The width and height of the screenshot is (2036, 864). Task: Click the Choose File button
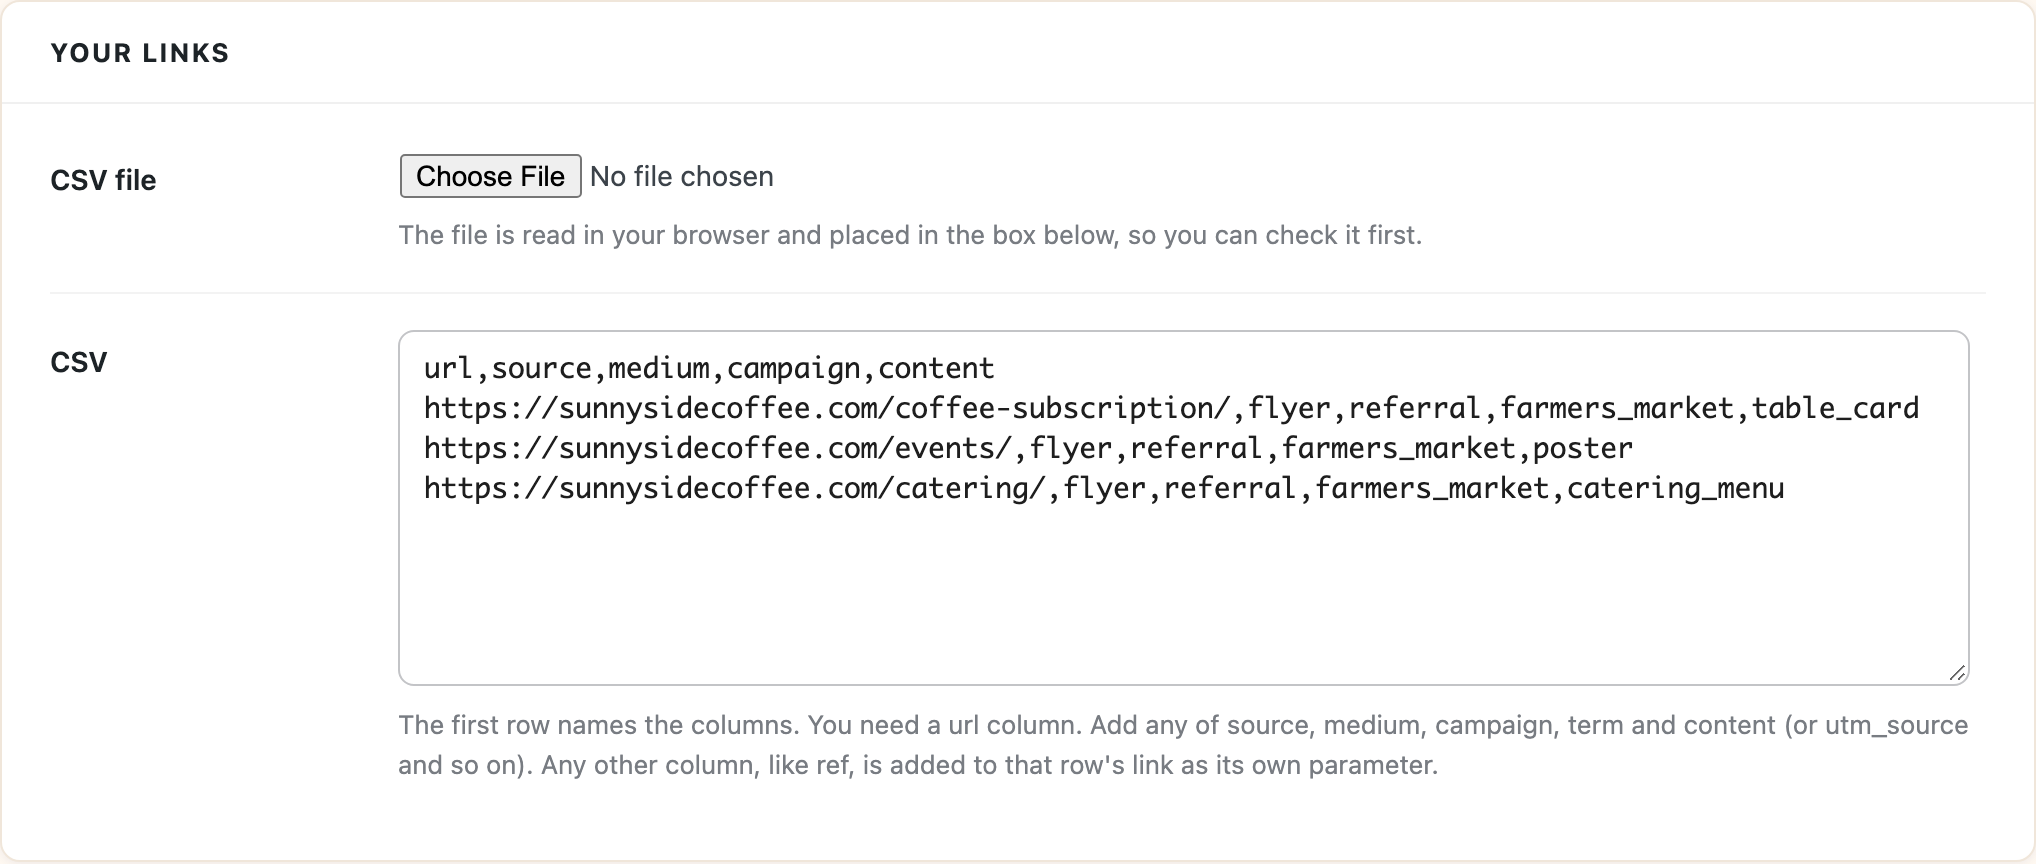point(490,176)
